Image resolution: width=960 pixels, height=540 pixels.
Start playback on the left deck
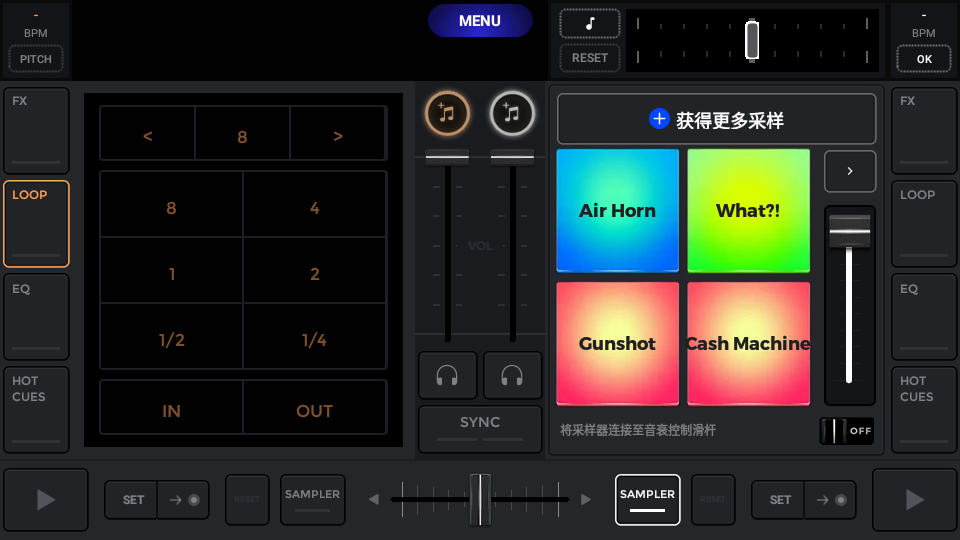(x=46, y=499)
